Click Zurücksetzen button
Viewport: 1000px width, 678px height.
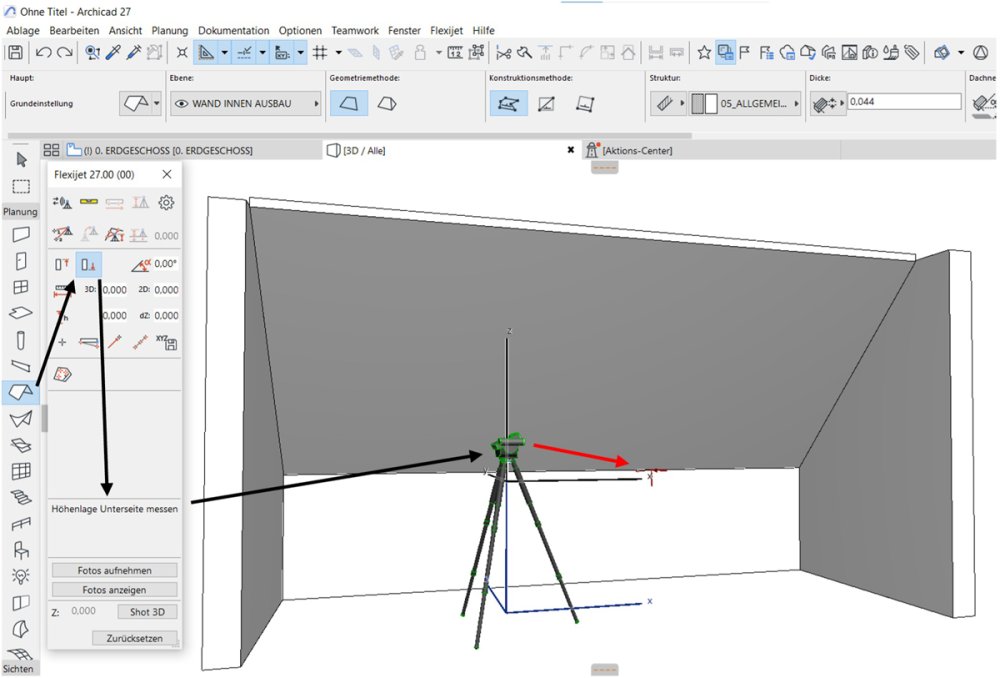click(x=135, y=638)
